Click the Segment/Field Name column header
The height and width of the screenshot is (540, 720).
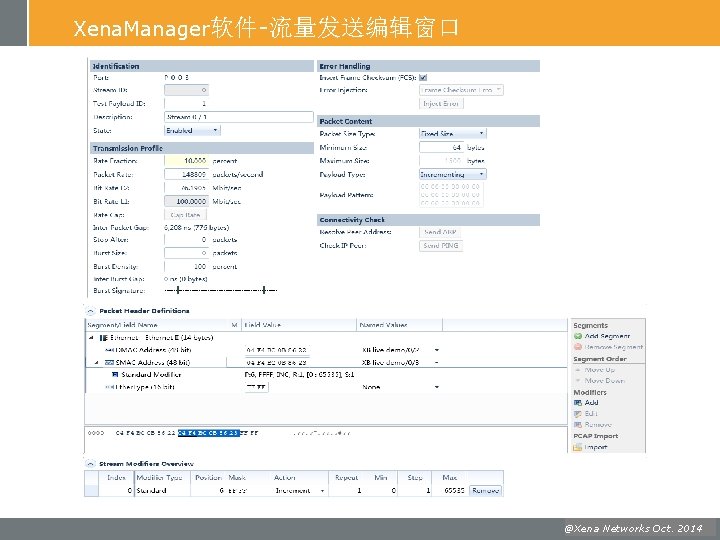pyautogui.click(x=159, y=325)
